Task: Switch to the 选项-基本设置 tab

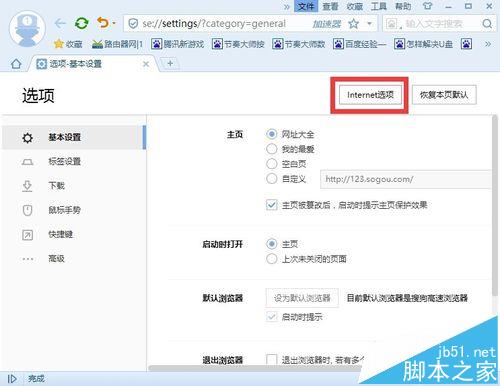Action: click(92, 64)
